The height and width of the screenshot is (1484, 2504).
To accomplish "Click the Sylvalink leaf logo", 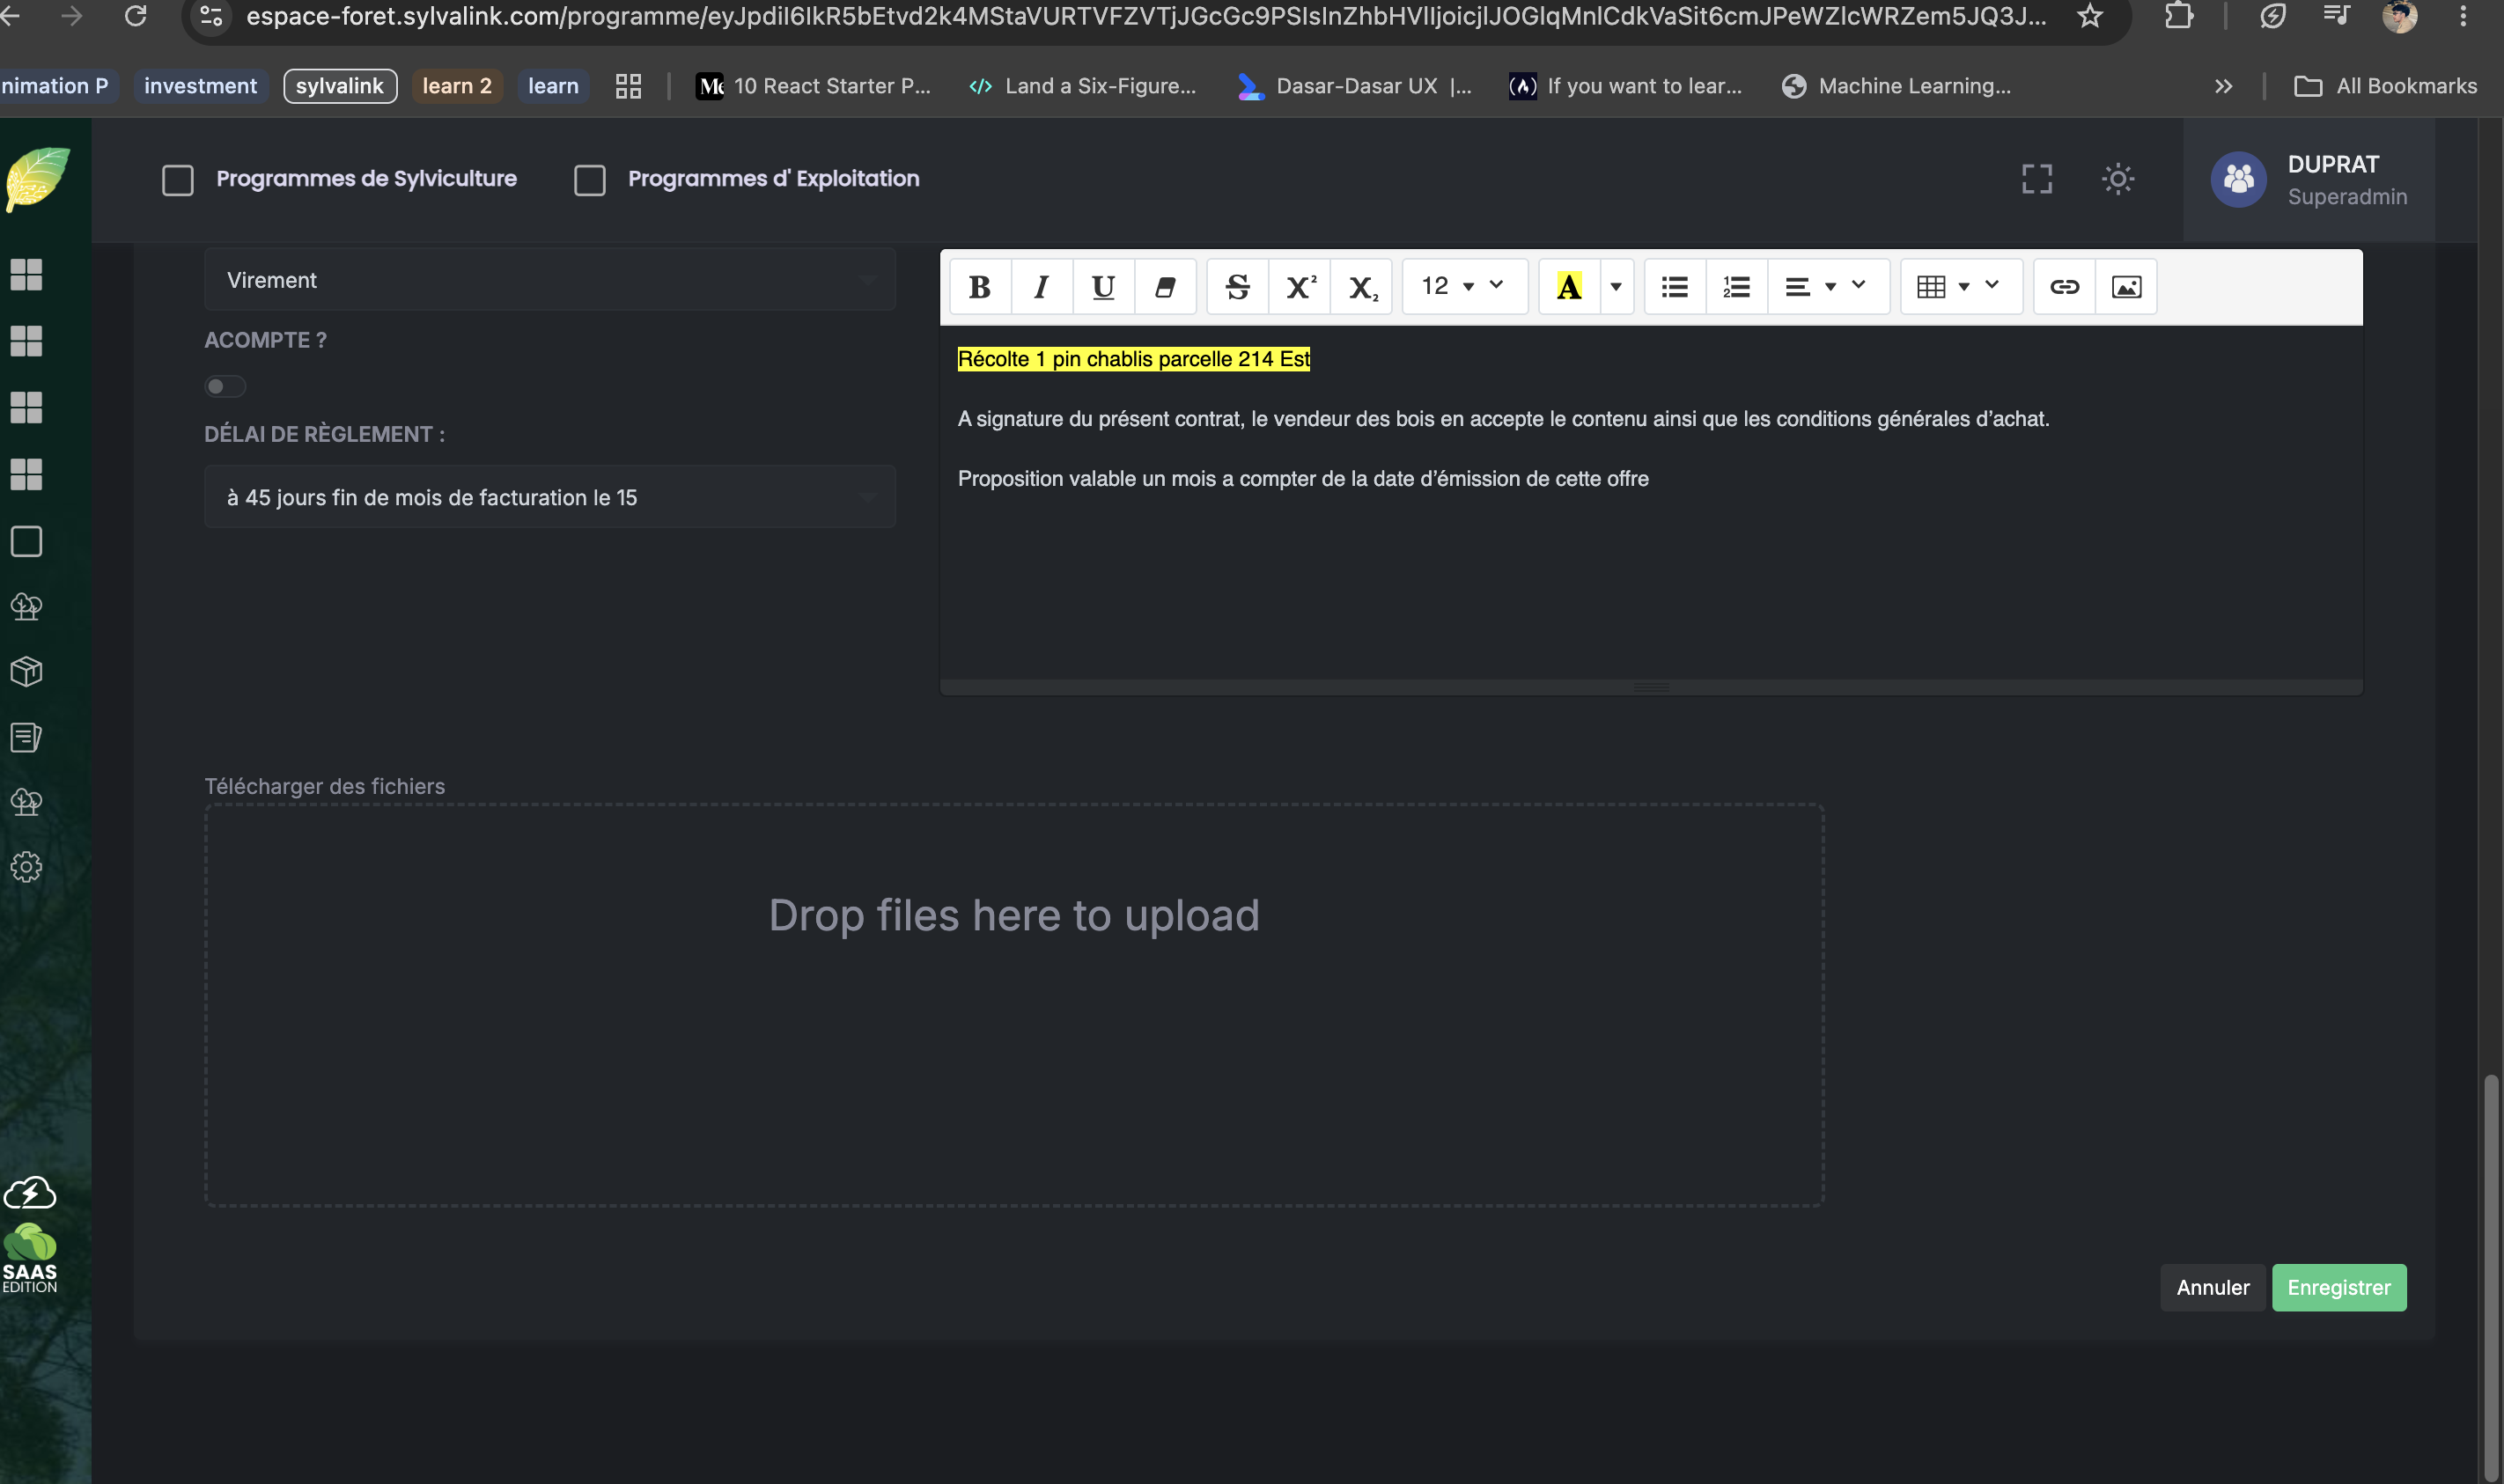I will [38, 179].
